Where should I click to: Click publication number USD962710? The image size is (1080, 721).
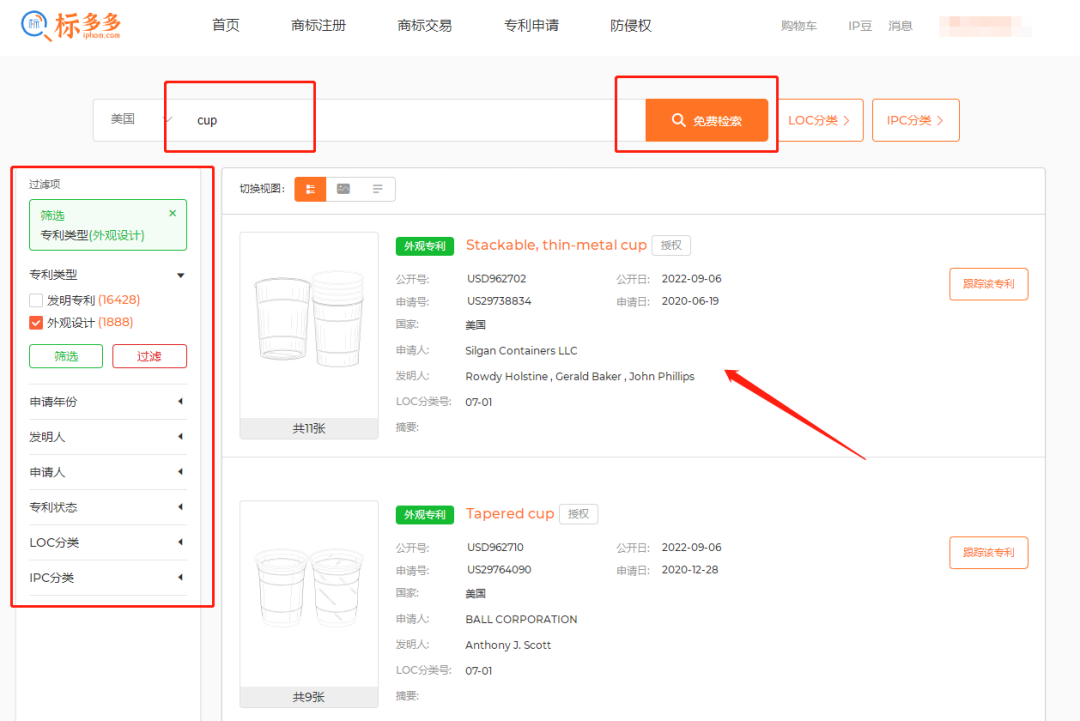pyautogui.click(x=495, y=547)
